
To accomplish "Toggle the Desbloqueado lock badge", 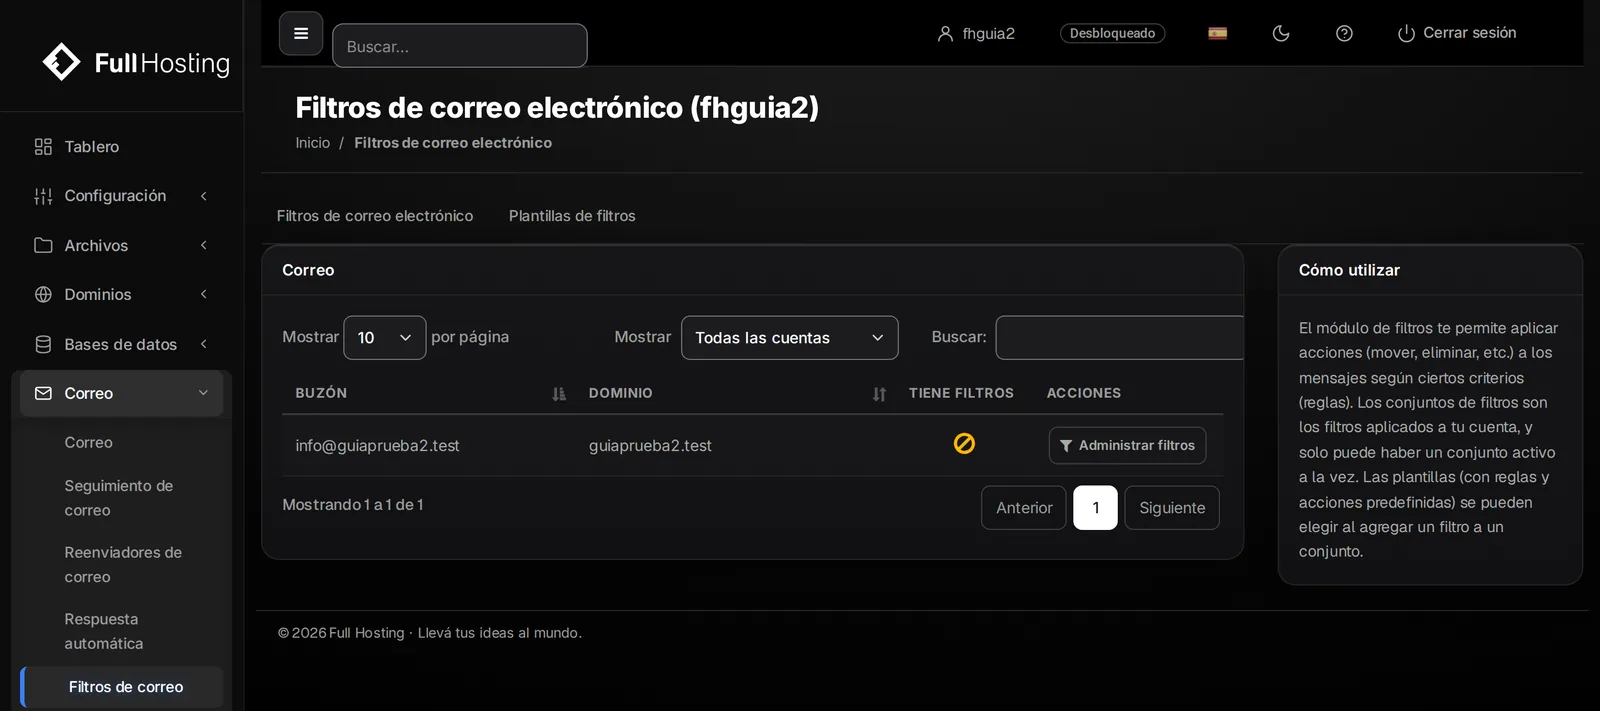I will pos(1112,34).
